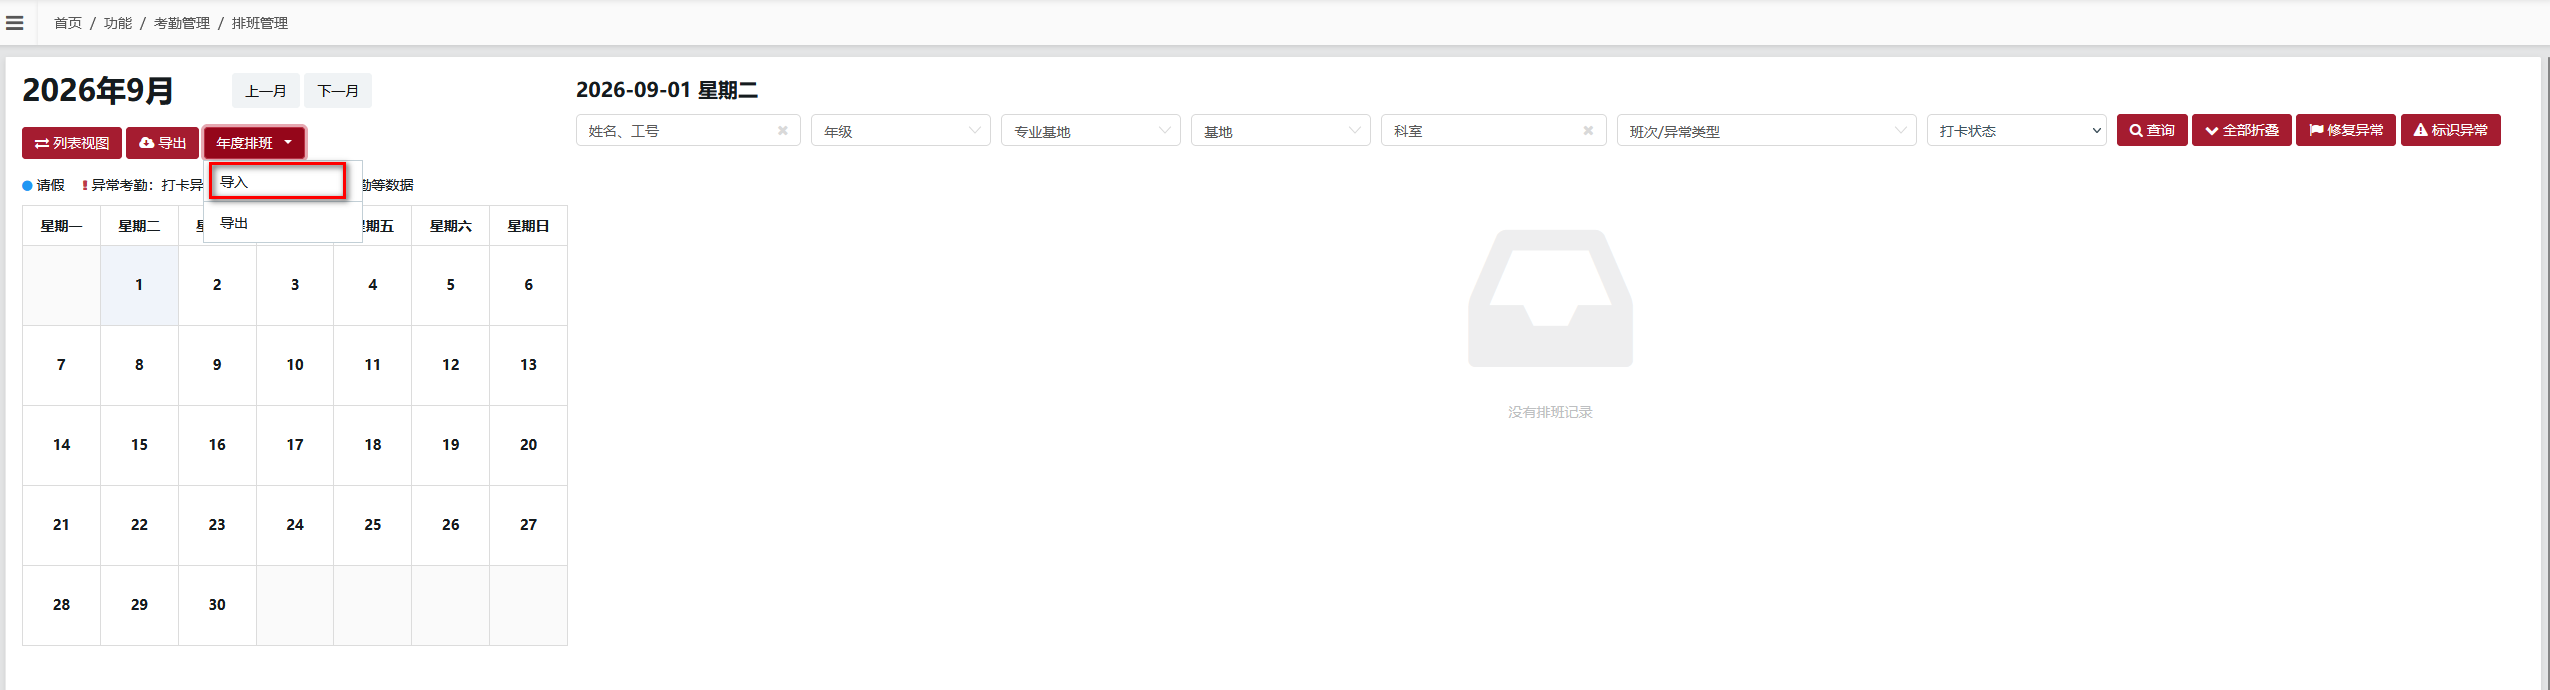2550x690 pixels.
Task: Go to 上一月
Action: [x=266, y=91]
